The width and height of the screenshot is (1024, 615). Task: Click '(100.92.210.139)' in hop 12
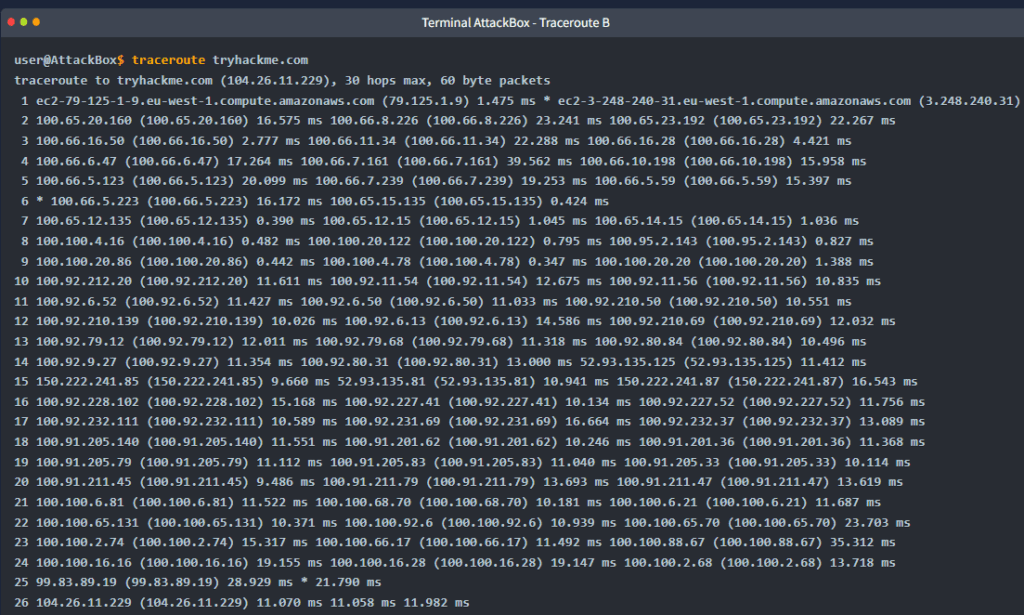205,321
